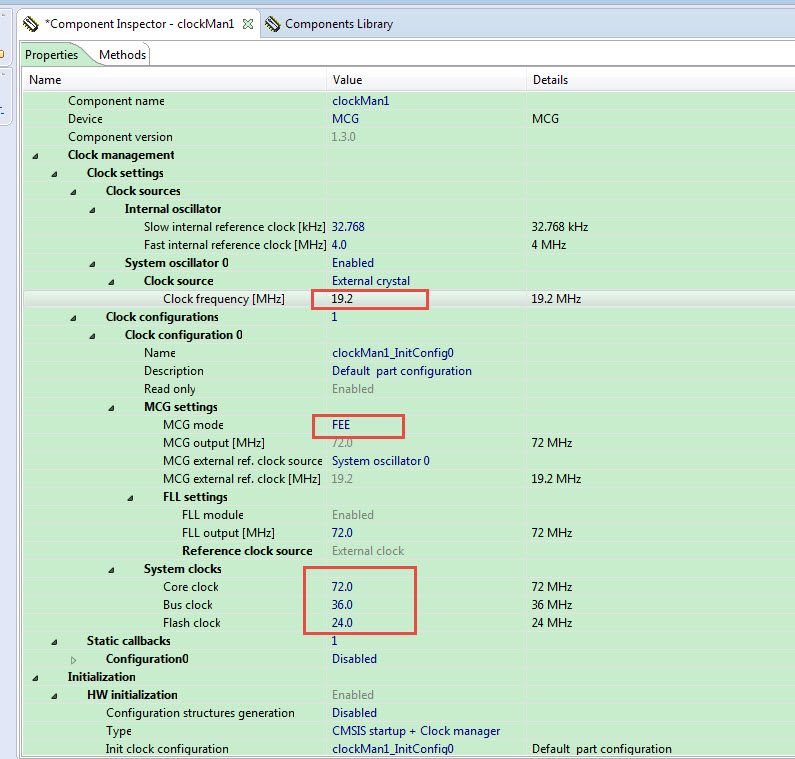This screenshot has height=759, width=795.
Task: Collapse the Clock settings node
Action: click(54, 174)
